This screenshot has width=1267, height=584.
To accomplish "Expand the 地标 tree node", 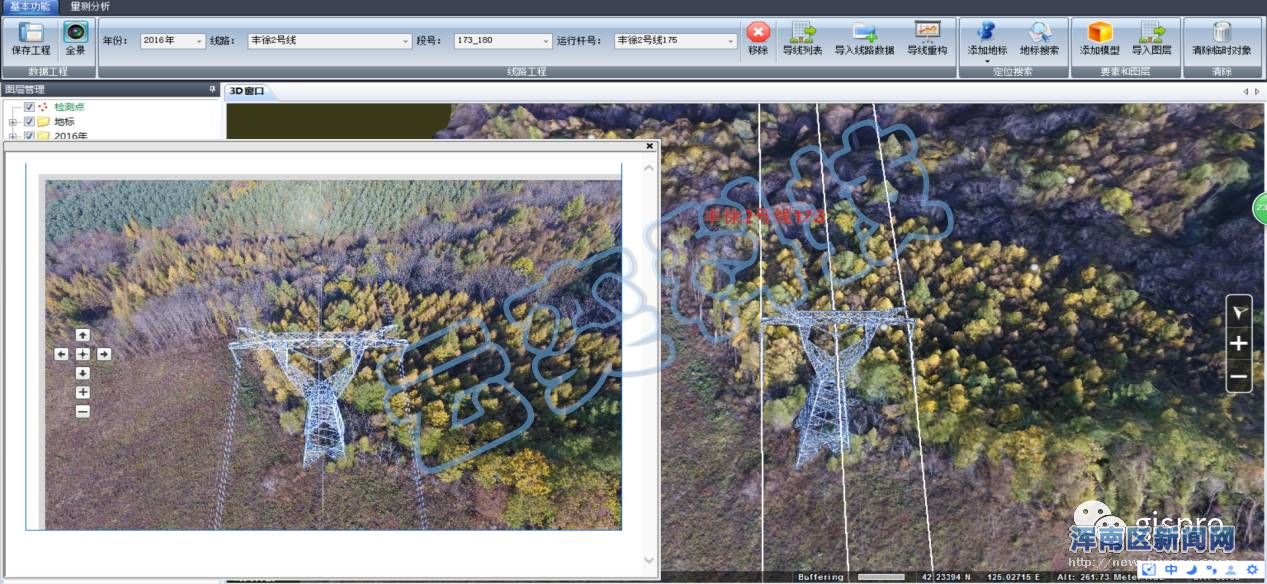I will [13, 122].
